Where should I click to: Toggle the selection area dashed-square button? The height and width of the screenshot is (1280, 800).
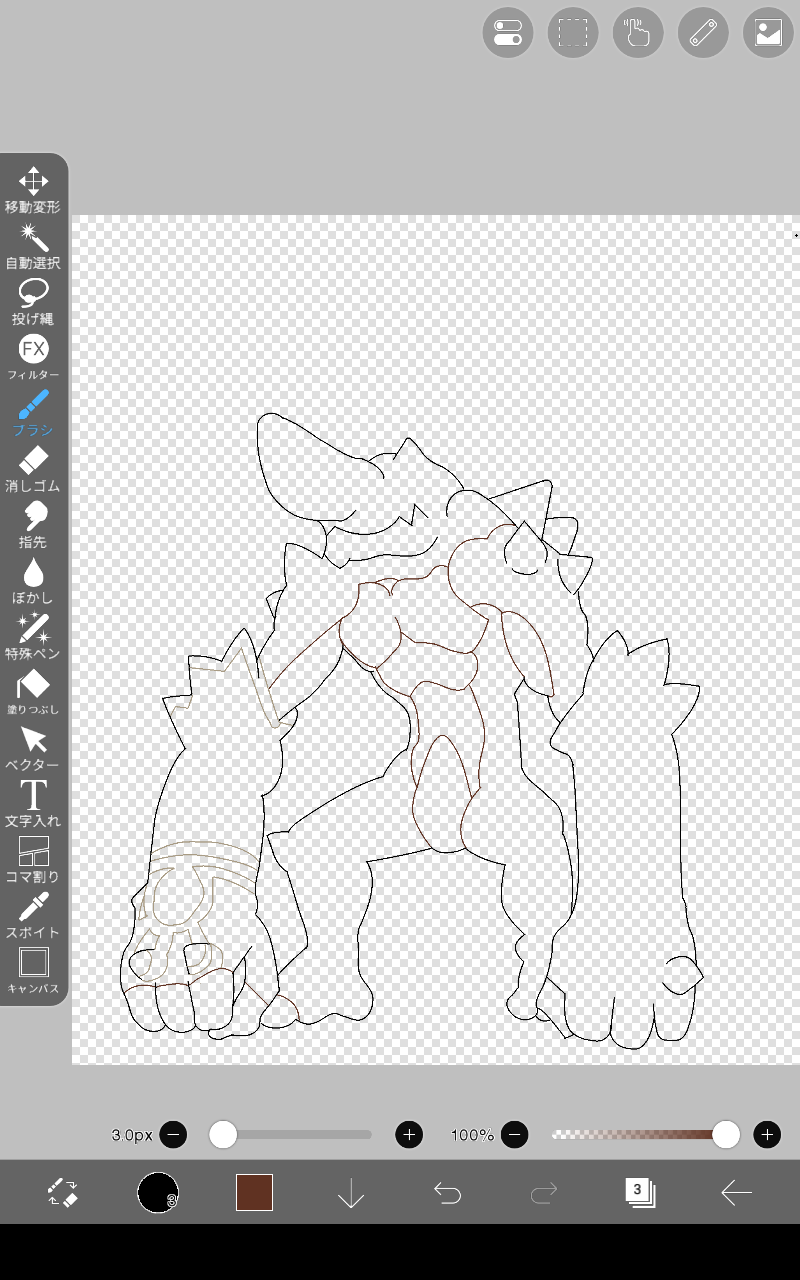(x=573, y=33)
